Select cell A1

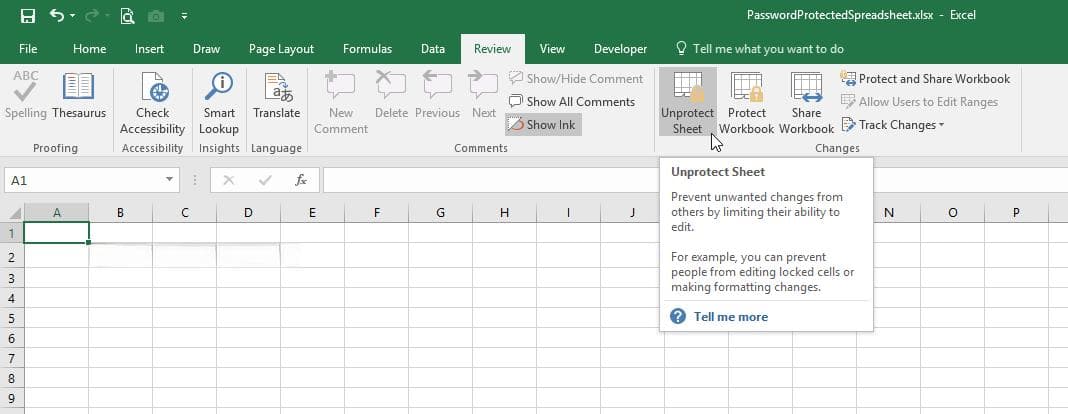pyautogui.click(x=57, y=233)
